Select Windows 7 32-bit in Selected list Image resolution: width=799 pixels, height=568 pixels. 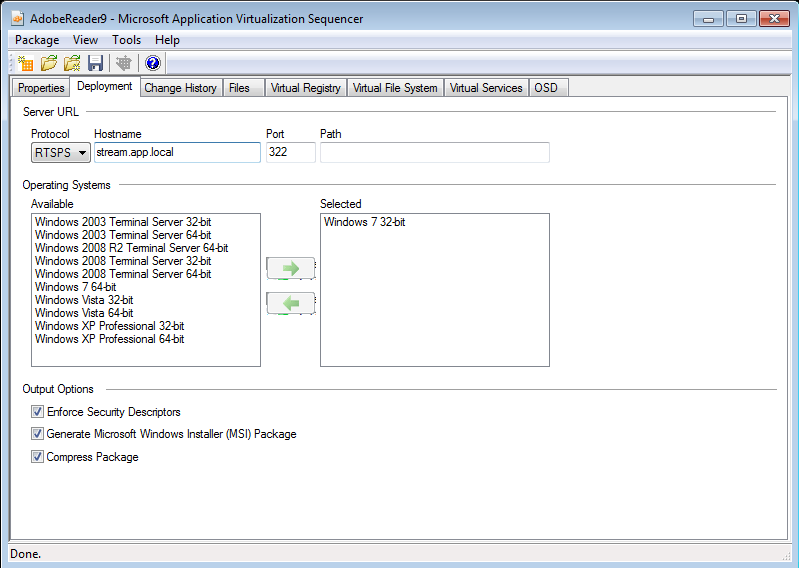(364, 222)
